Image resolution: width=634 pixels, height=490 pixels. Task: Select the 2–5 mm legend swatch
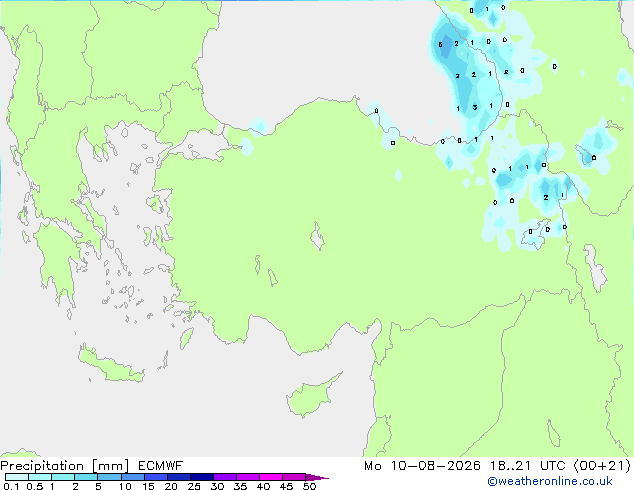pyautogui.click(x=86, y=477)
